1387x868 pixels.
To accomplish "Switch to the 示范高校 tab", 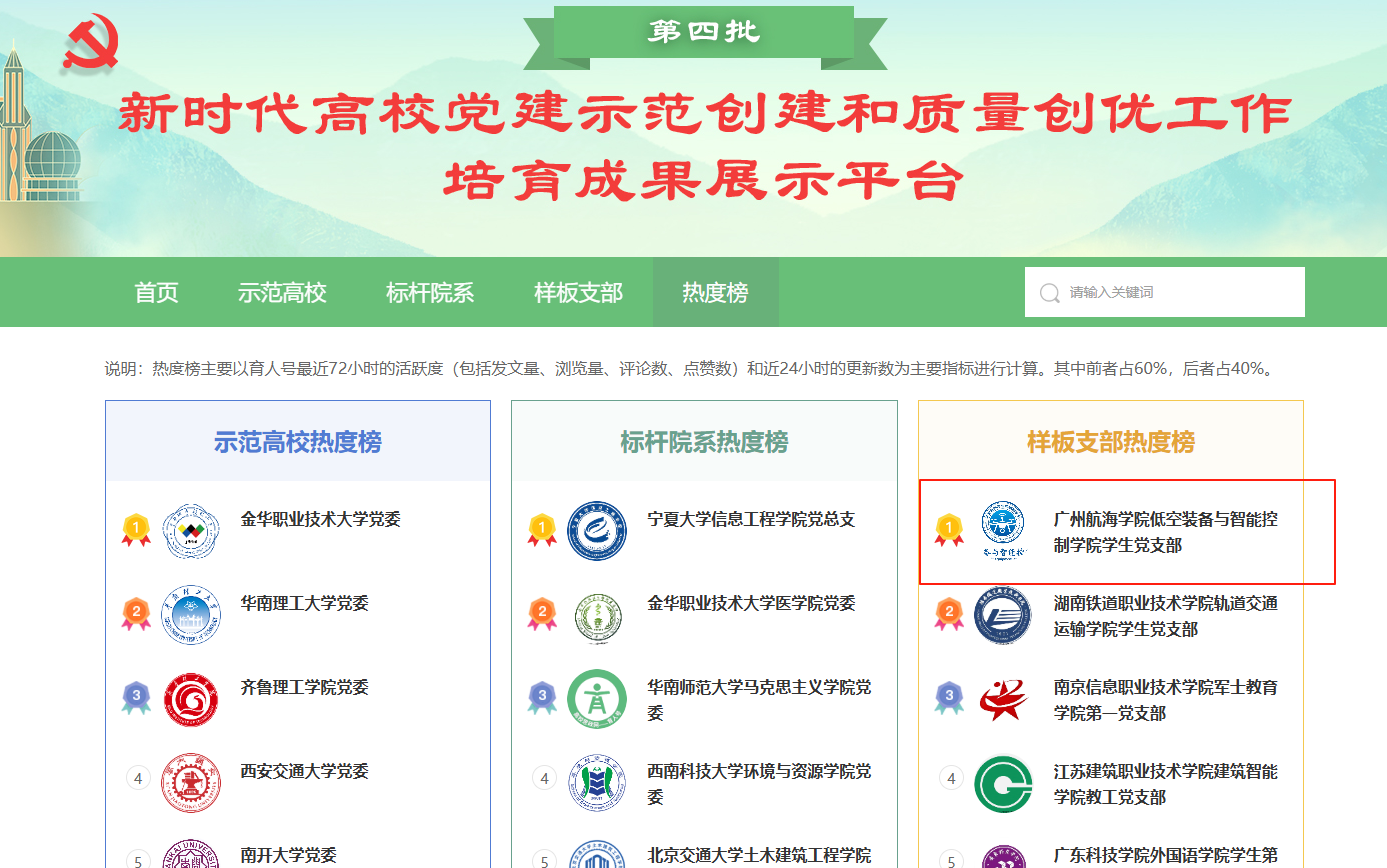I will click(282, 293).
